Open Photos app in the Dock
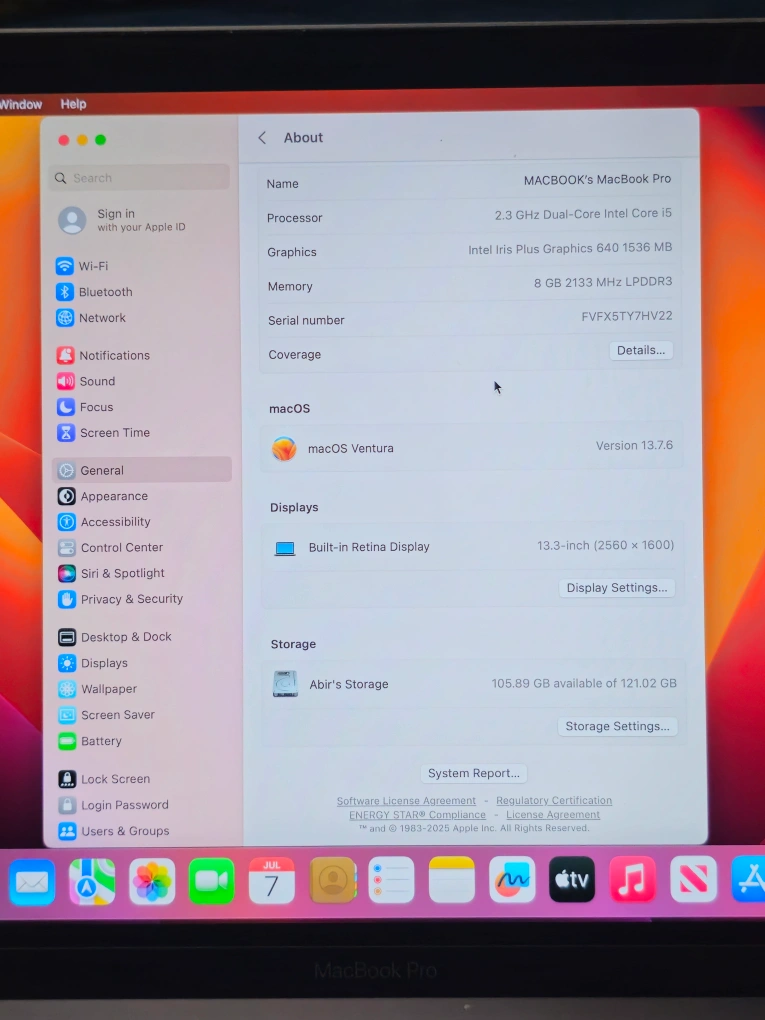This screenshot has width=765, height=1020. point(152,881)
